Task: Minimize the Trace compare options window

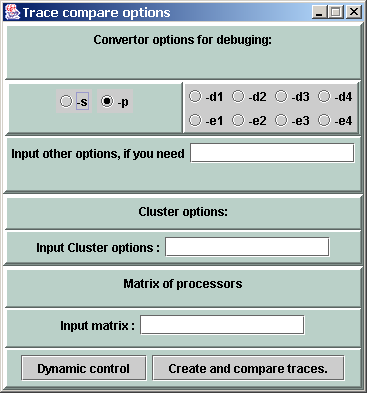Action: [x=319, y=12]
